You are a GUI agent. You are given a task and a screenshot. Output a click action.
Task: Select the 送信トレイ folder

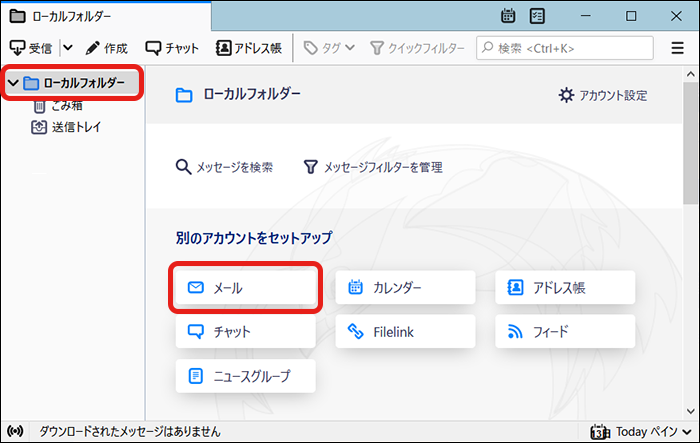point(66,127)
